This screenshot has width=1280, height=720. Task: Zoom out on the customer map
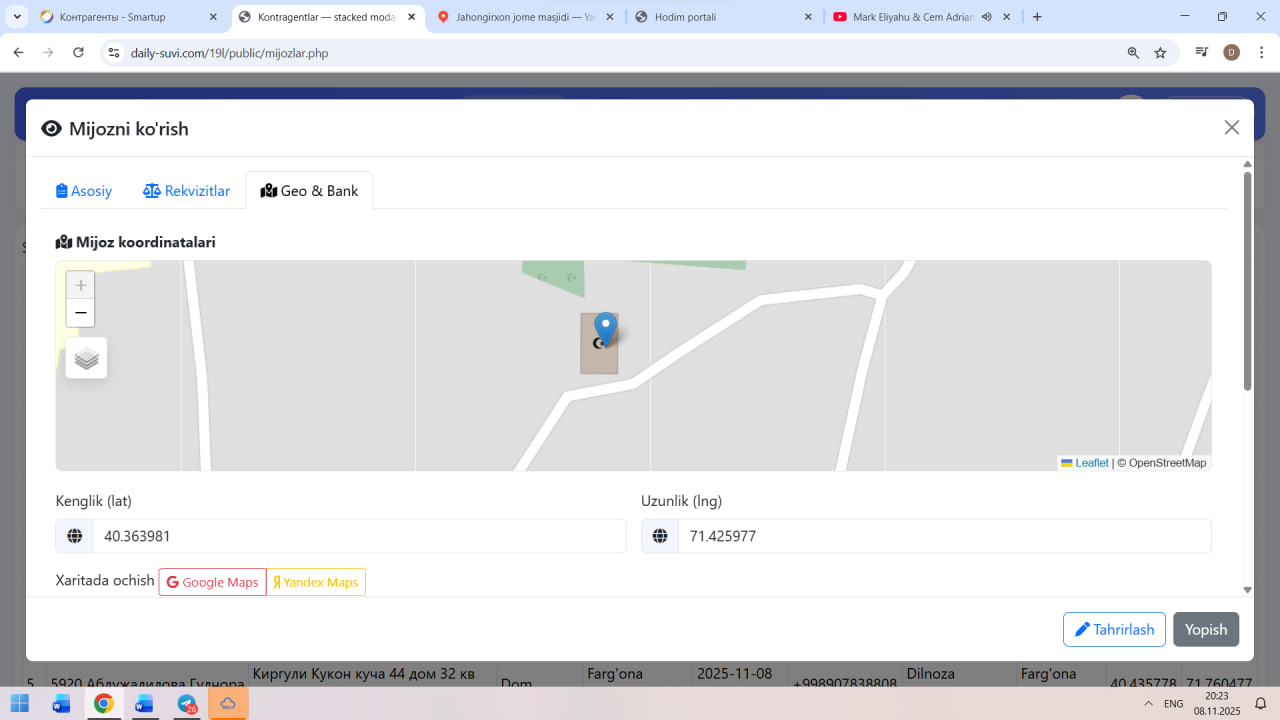[x=81, y=313]
